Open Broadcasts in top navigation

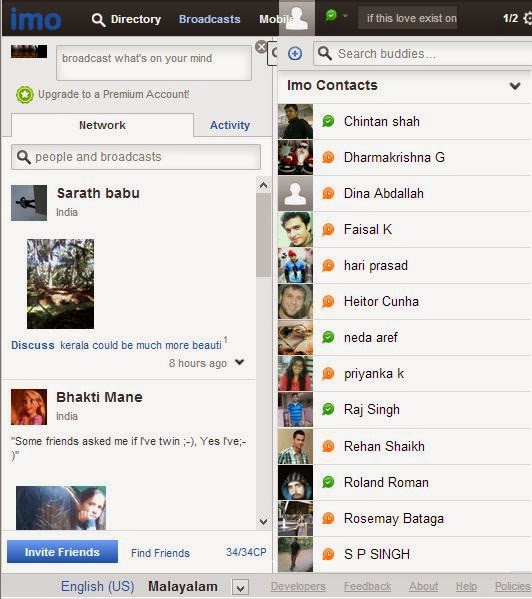[x=210, y=19]
